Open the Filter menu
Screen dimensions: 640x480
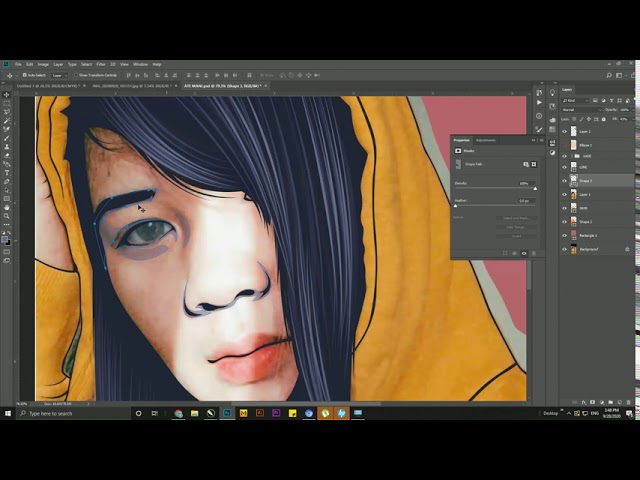(x=101, y=64)
